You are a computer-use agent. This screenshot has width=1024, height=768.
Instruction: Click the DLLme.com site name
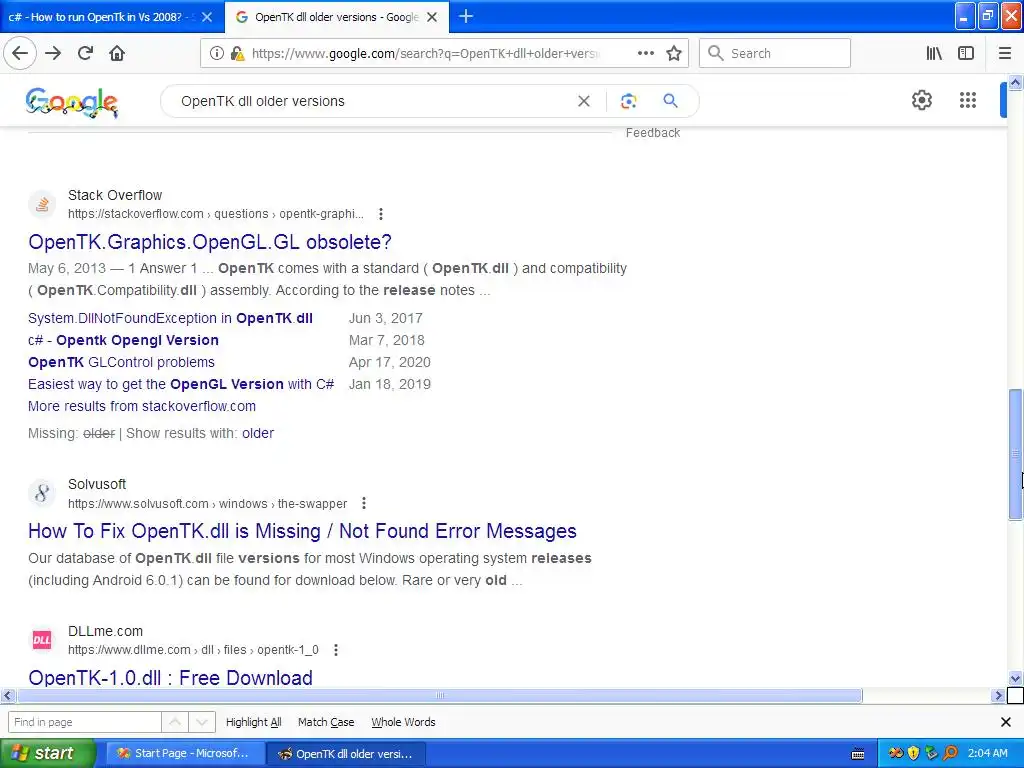[105, 632]
